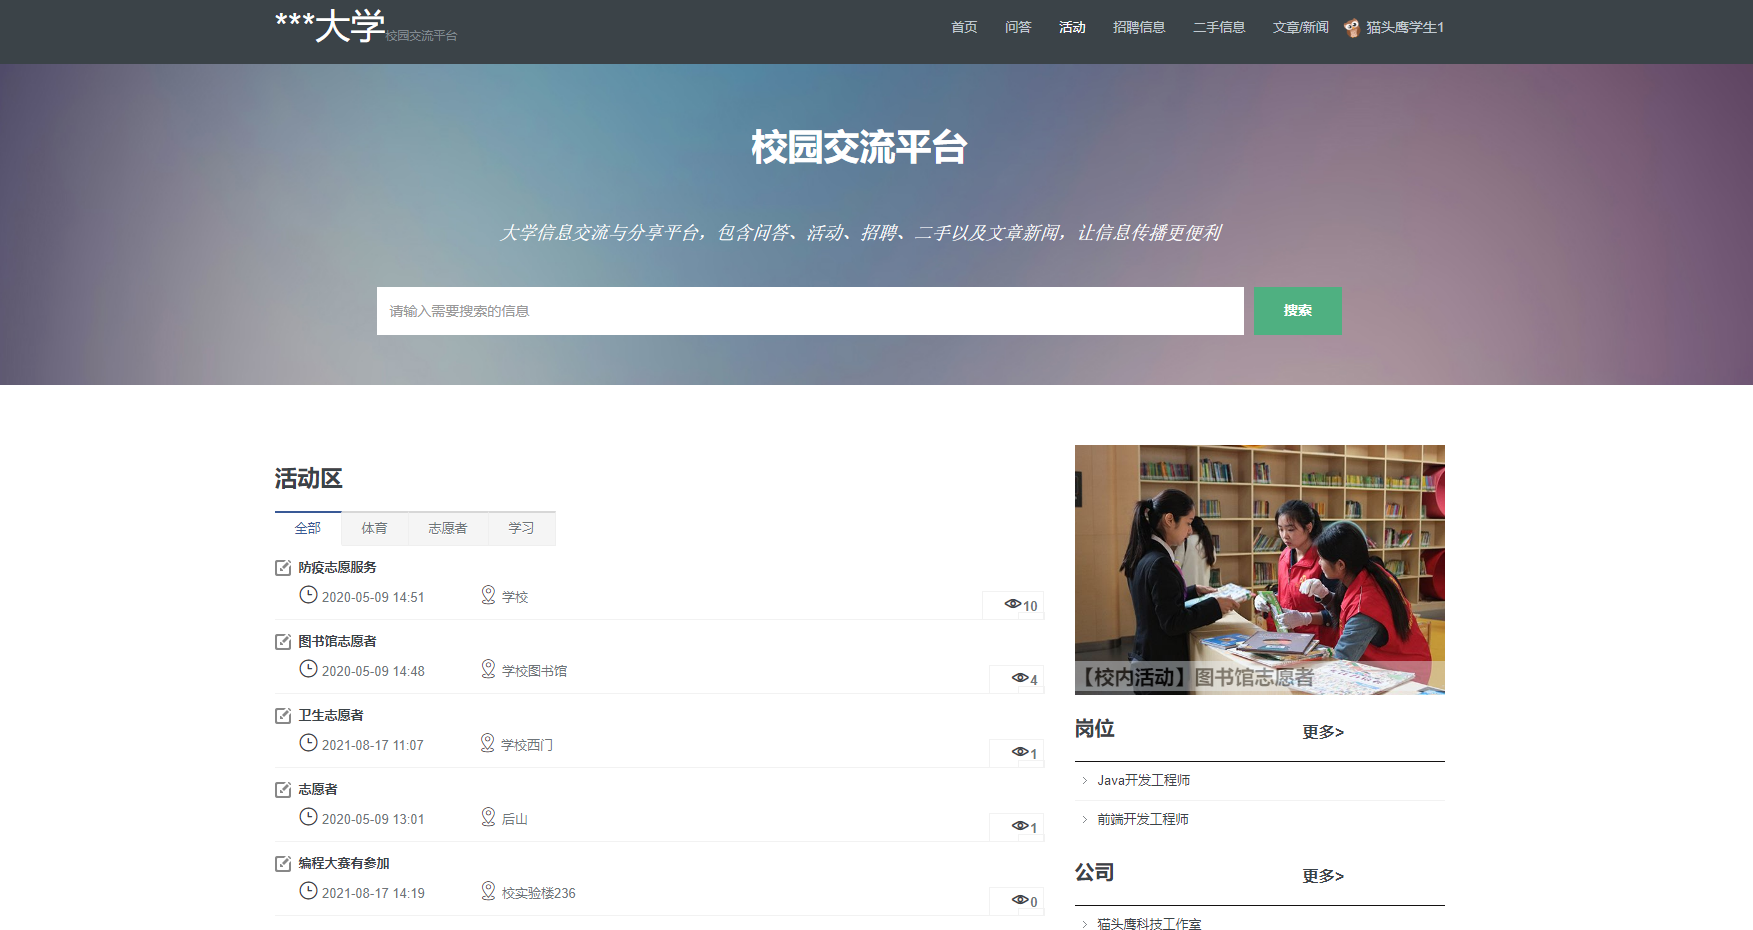Image resolution: width=1753 pixels, height=930 pixels.
Task: Click the location pin icon next to 学校图书馆
Action: 489,668
